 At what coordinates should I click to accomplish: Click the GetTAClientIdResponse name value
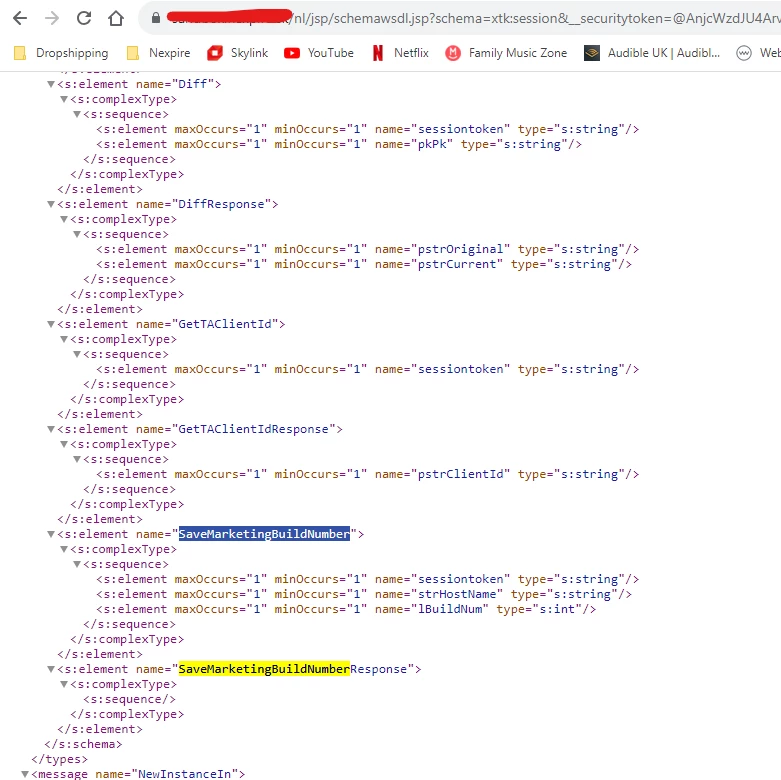click(253, 429)
